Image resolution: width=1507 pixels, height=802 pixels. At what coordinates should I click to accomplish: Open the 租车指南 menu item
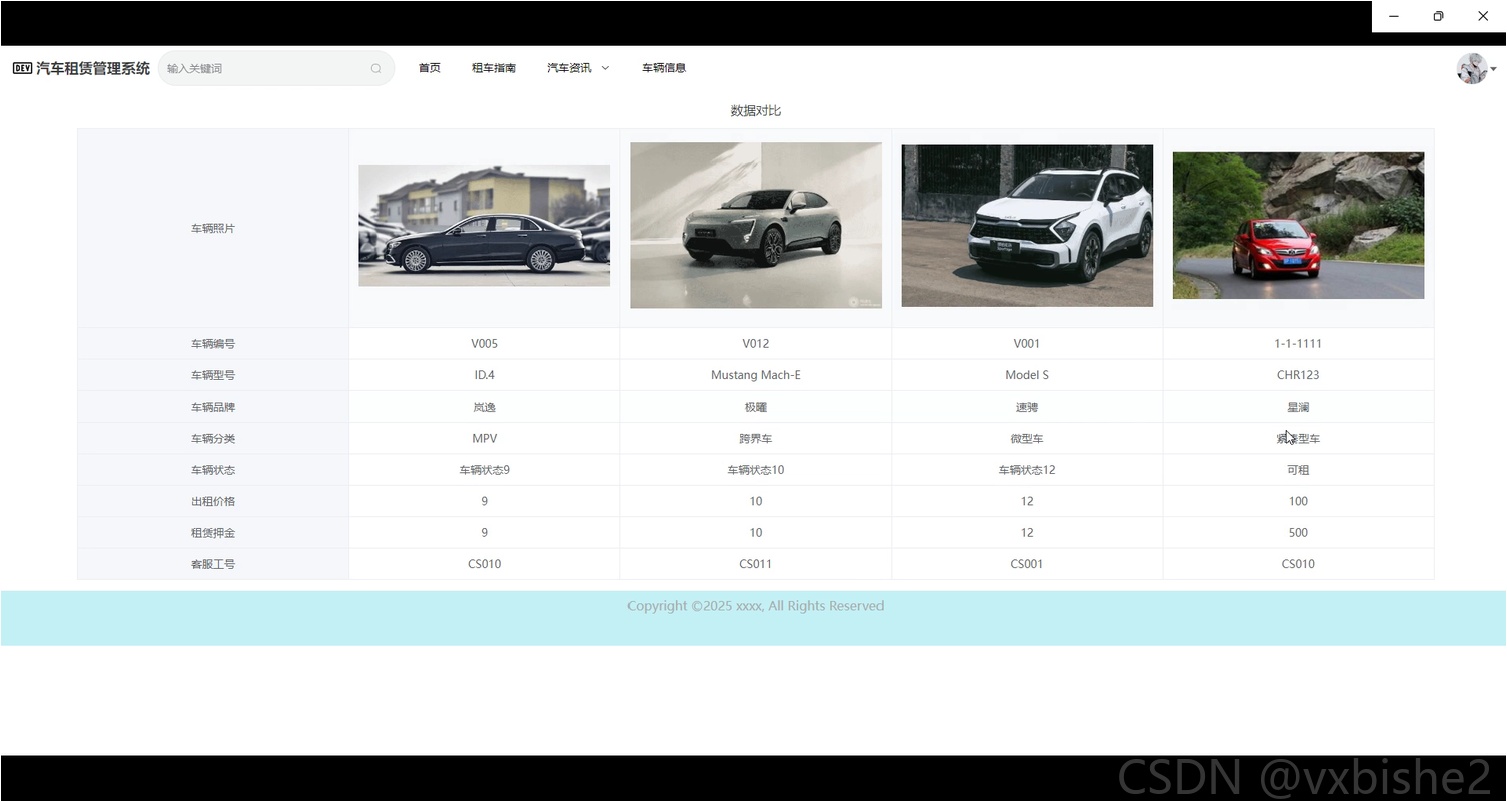pos(494,68)
